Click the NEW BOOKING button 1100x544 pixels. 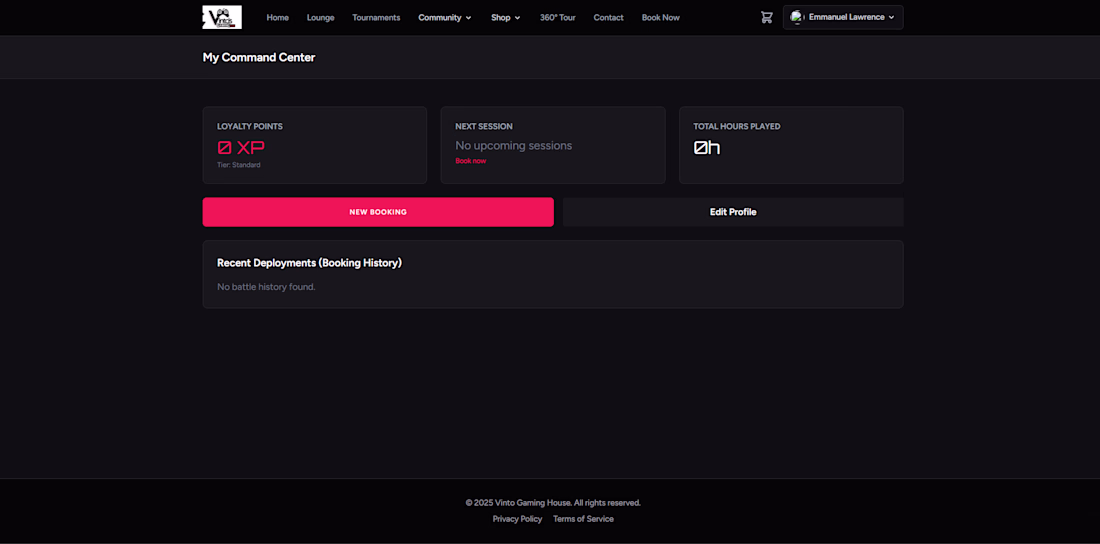click(378, 212)
